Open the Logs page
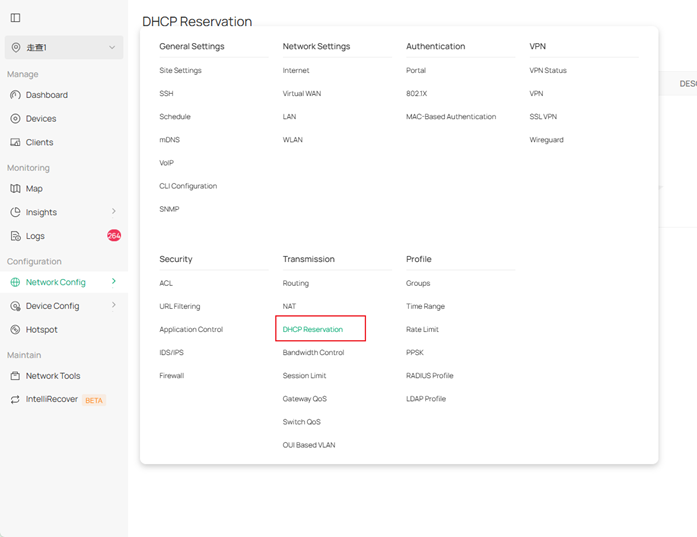Screen dimensions: 697x537 click(x=35, y=236)
